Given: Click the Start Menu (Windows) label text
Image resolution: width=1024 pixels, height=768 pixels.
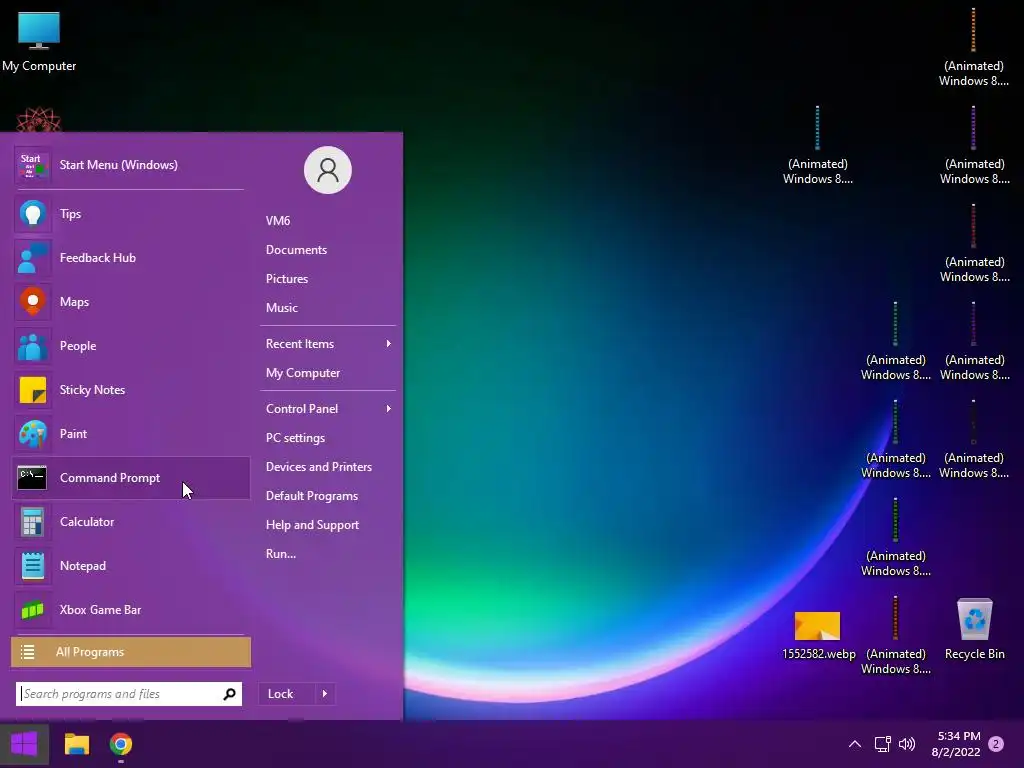Looking at the screenshot, I should tap(118, 165).
